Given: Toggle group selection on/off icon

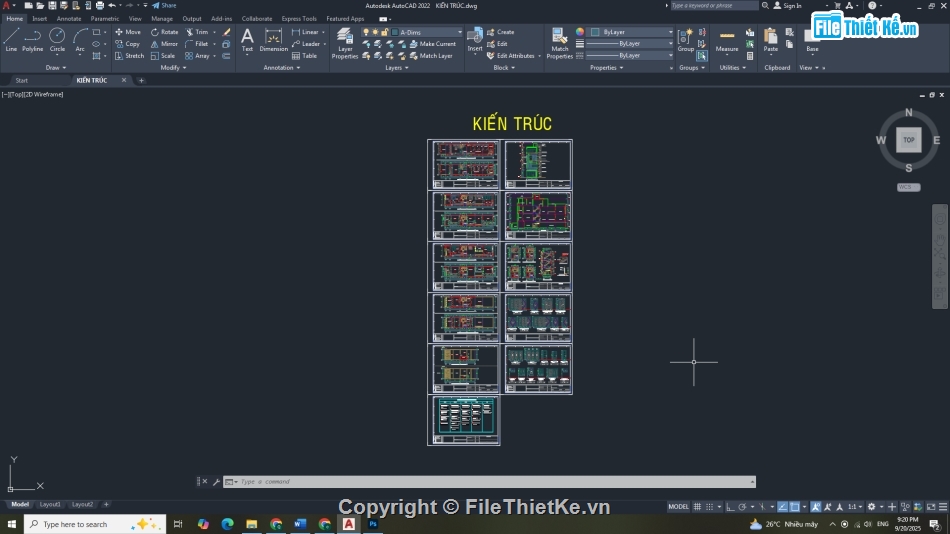Looking at the screenshot, I should point(702,56).
